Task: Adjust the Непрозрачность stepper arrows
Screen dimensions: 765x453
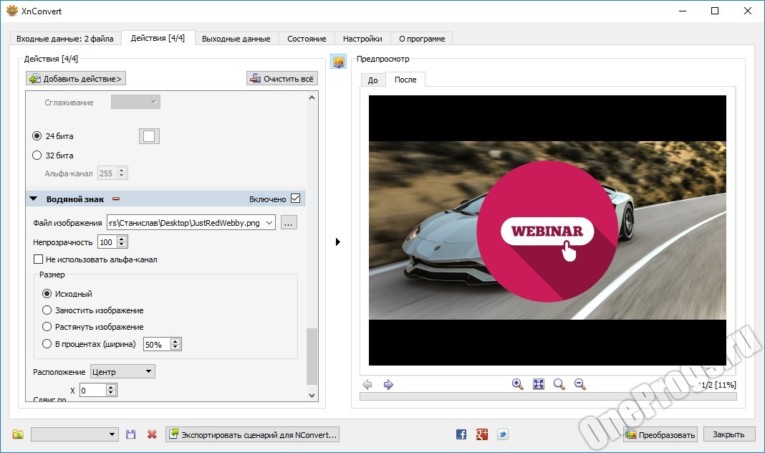Action: [x=122, y=242]
